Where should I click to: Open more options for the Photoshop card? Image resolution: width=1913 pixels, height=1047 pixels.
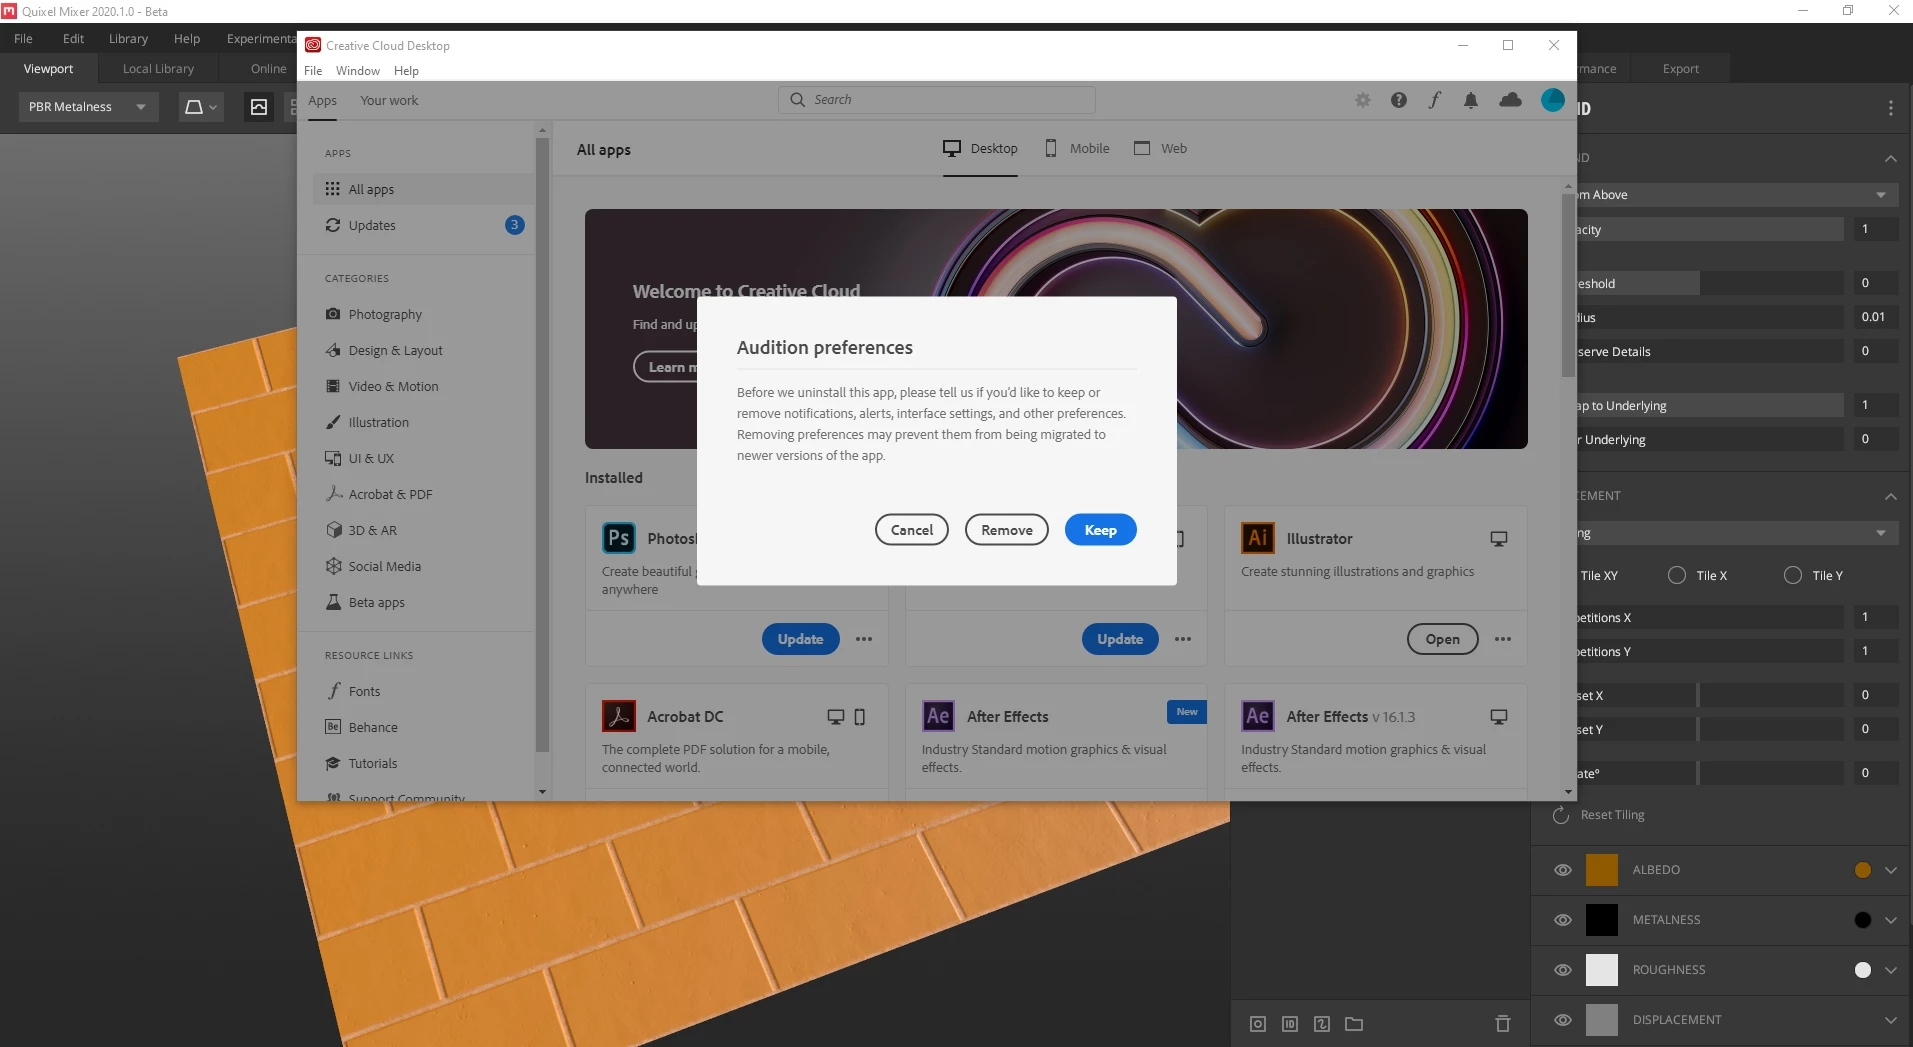[864, 639]
